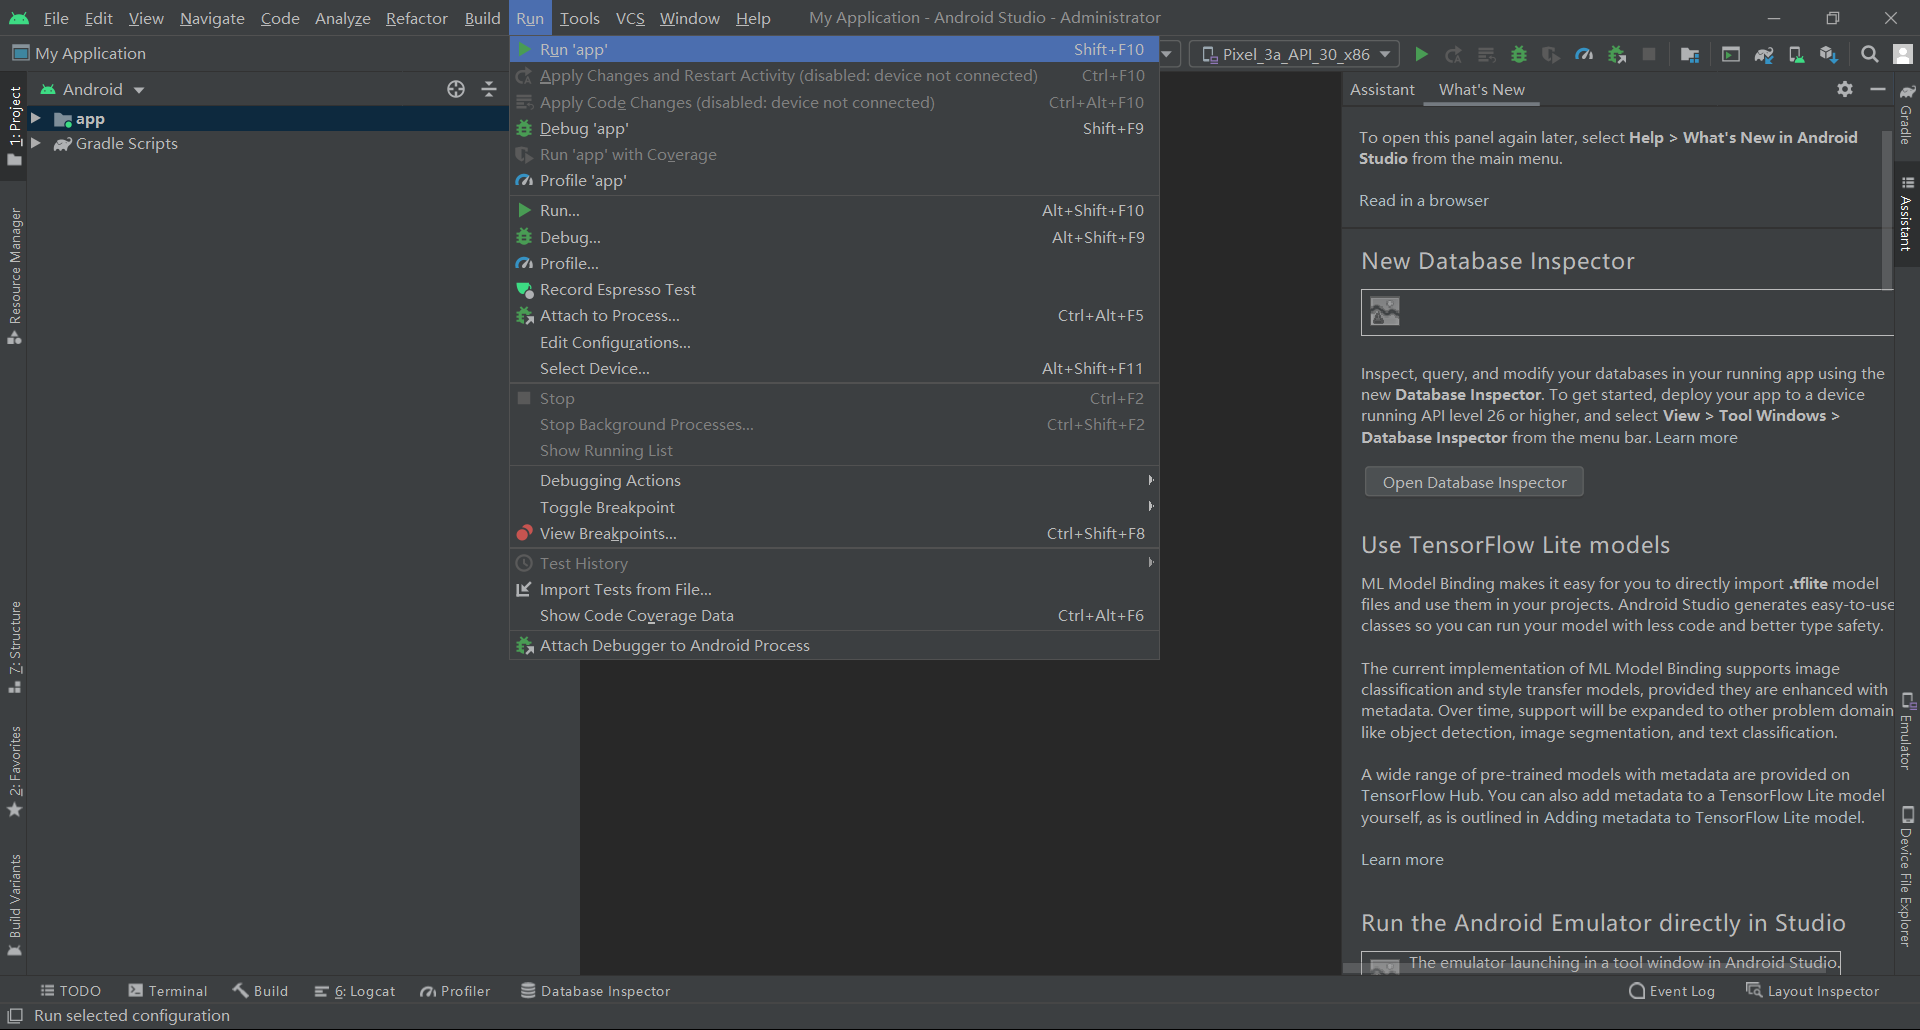This screenshot has height=1030, width=1920.
Task: Click Sync Project with Gradle Files icon
Action: [x=1764, y=54]
